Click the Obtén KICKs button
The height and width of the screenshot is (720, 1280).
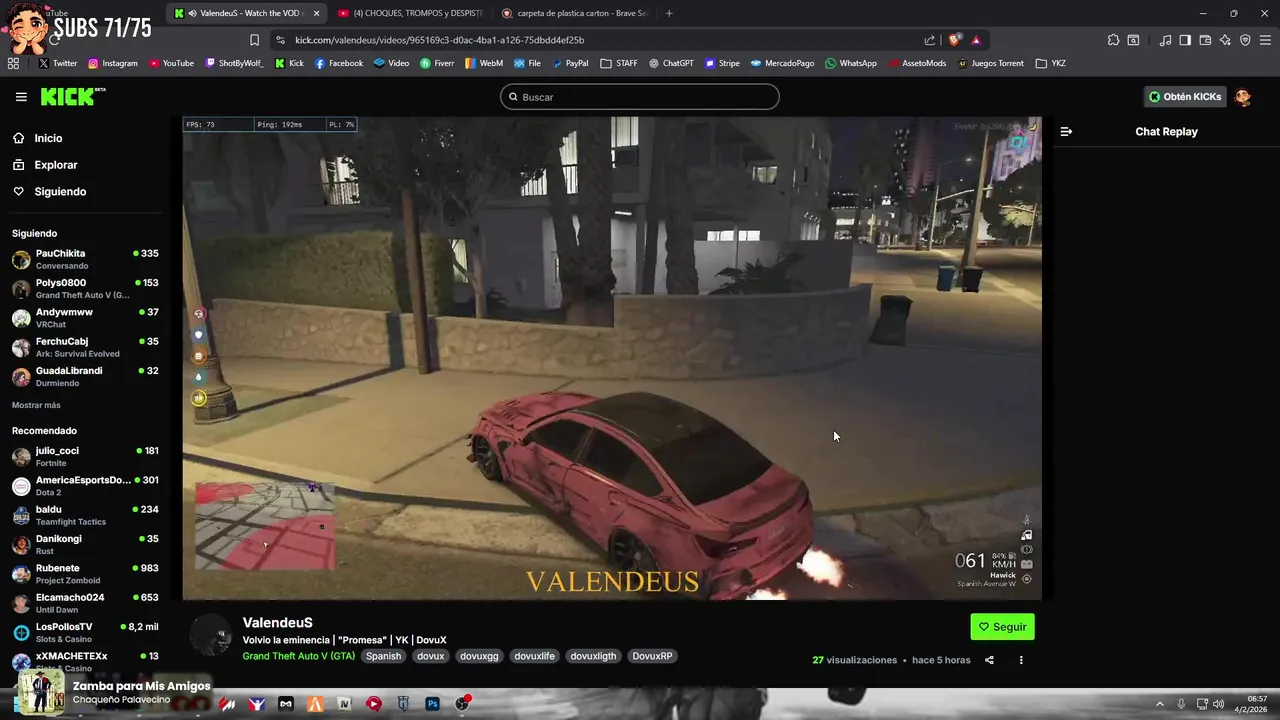(x=1185, y=97)
